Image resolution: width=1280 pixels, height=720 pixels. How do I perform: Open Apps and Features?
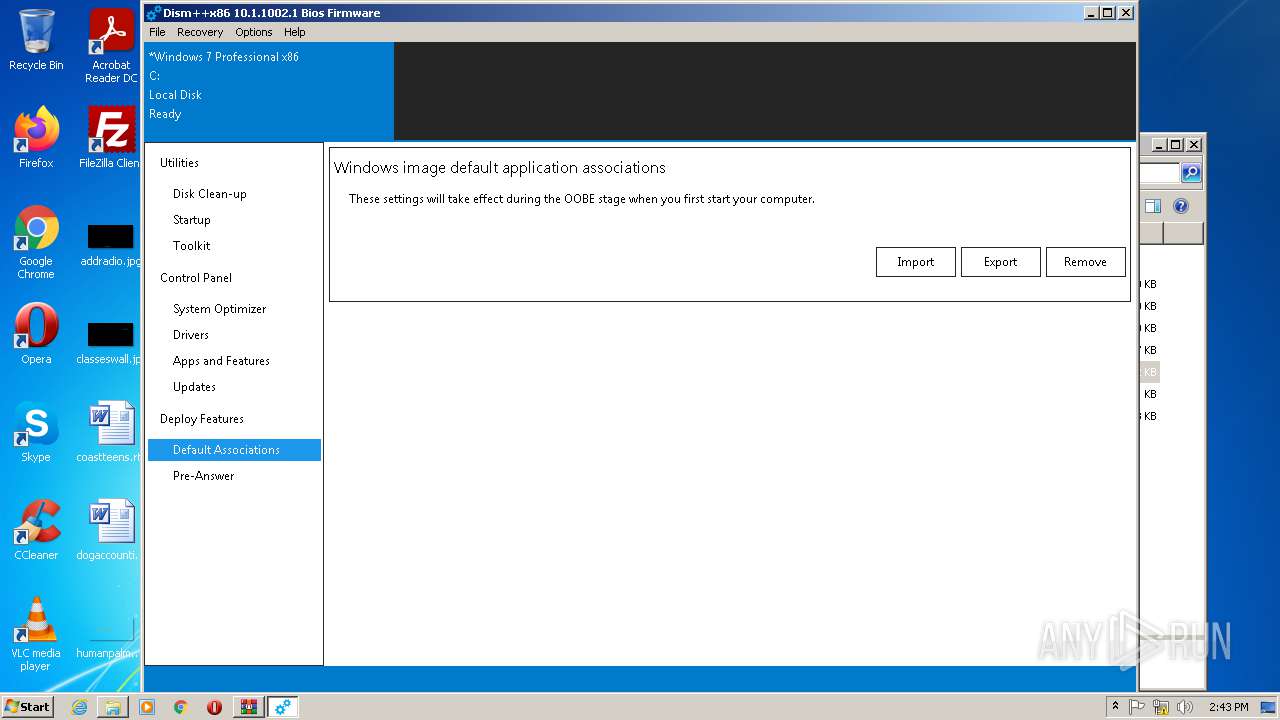234,361
